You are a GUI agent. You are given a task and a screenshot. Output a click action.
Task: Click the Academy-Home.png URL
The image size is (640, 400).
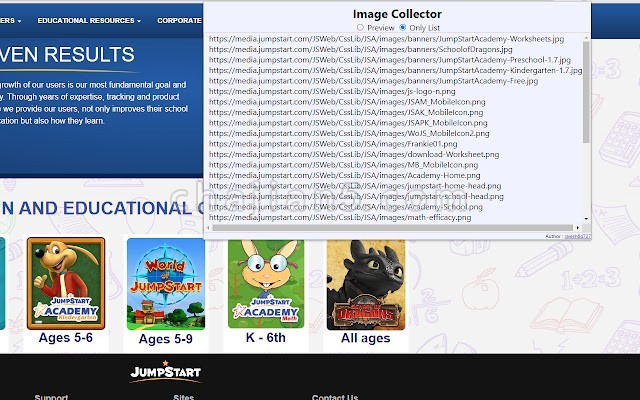pos(344,175)
